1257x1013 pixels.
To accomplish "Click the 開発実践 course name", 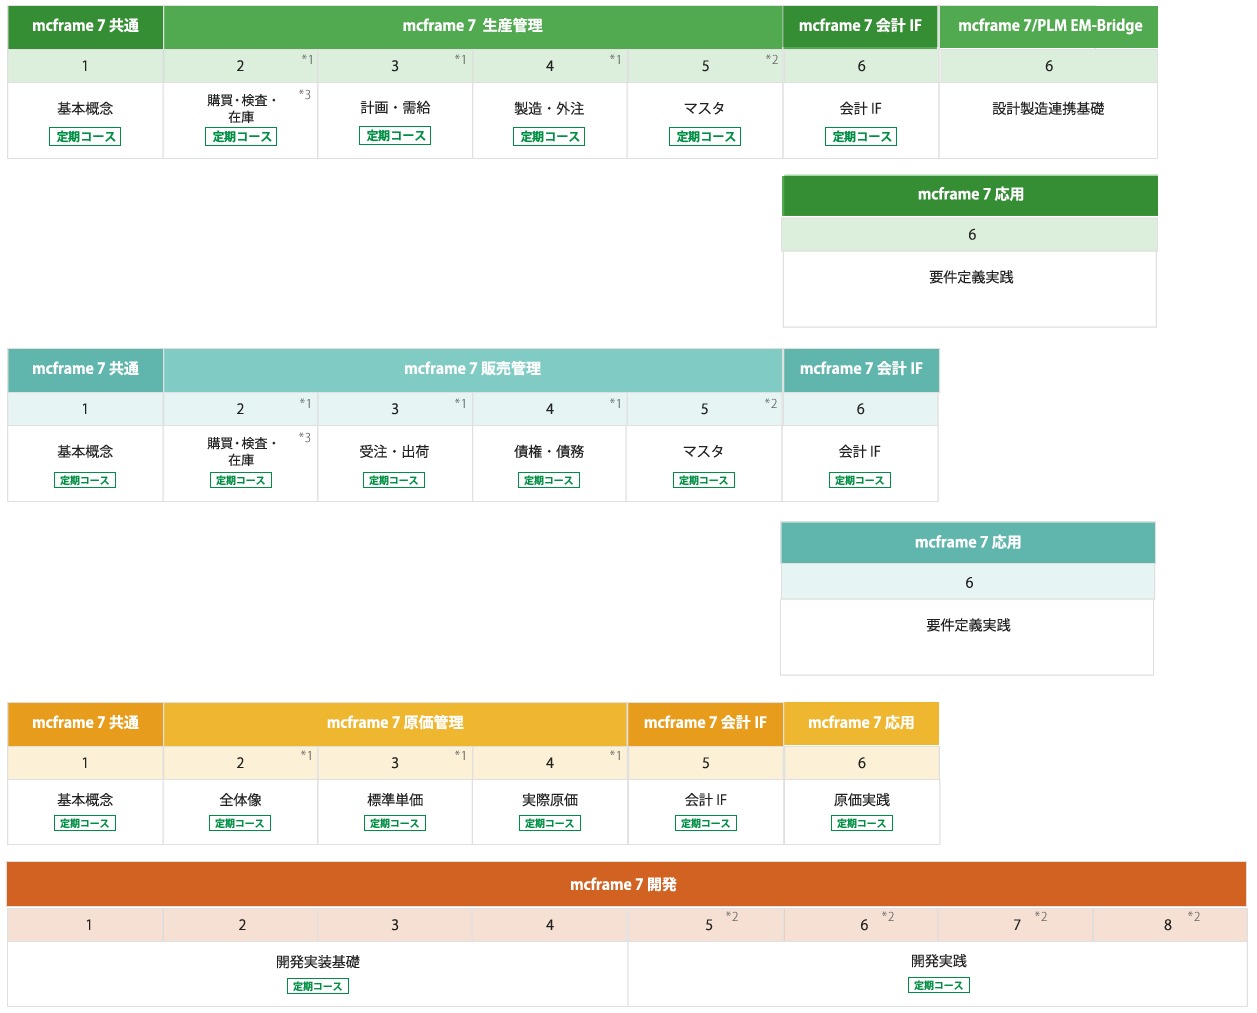I will pyautogui.click(x=939, y=961).
